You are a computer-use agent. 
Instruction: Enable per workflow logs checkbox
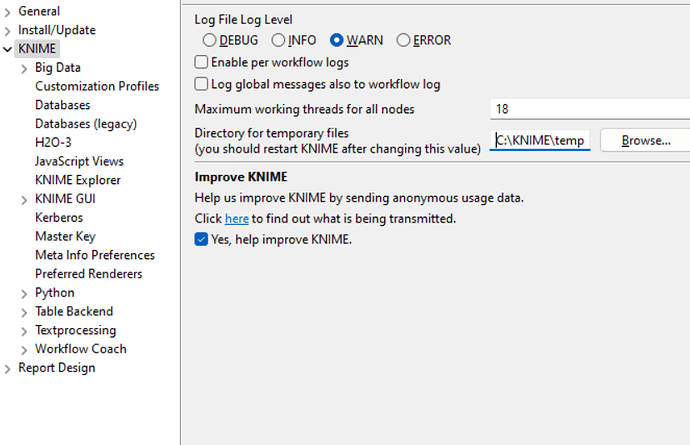(202, 63)
